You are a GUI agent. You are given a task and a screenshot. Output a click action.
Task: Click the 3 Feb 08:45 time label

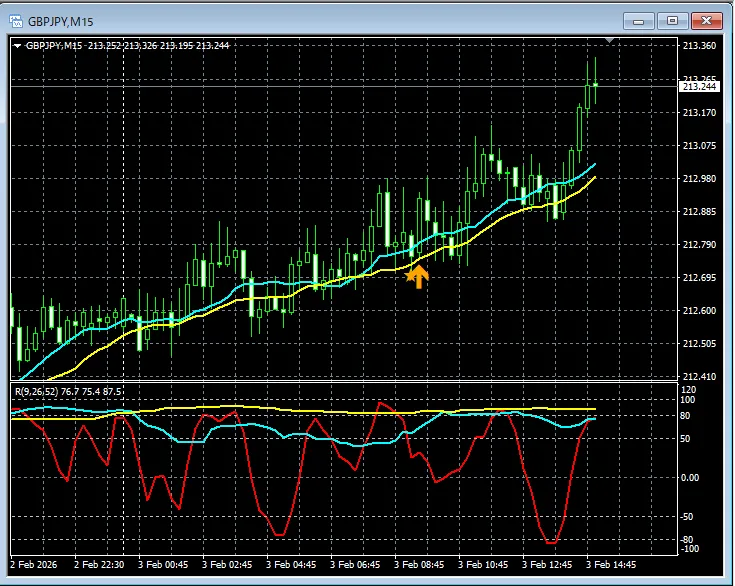(x=420, y=565)
